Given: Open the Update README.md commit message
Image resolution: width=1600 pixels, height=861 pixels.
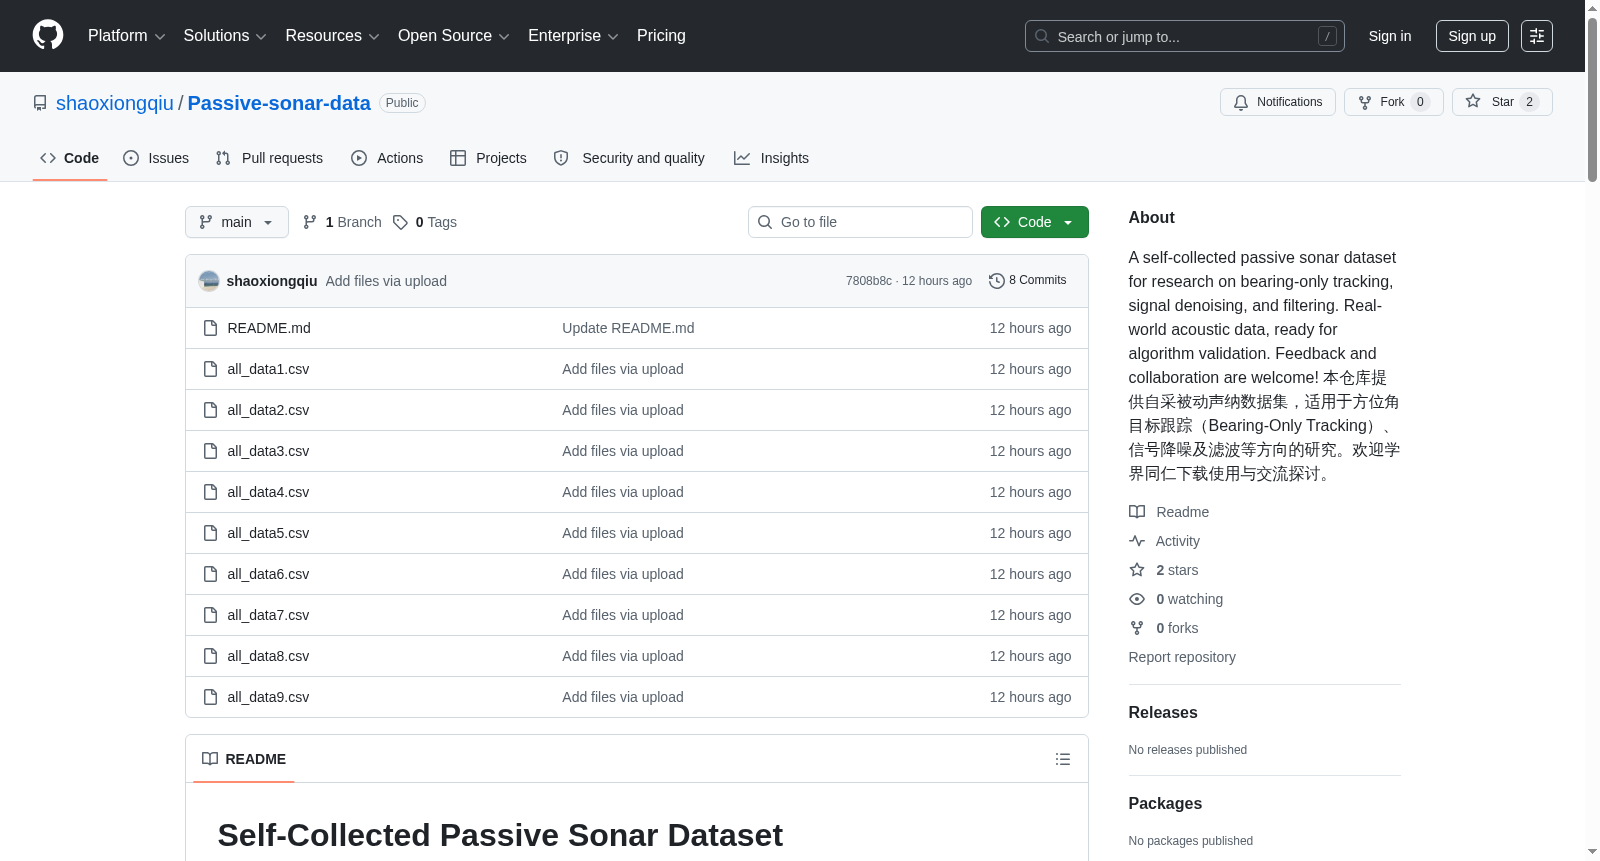Looking at the screenshot, I should tap(628, 328).
